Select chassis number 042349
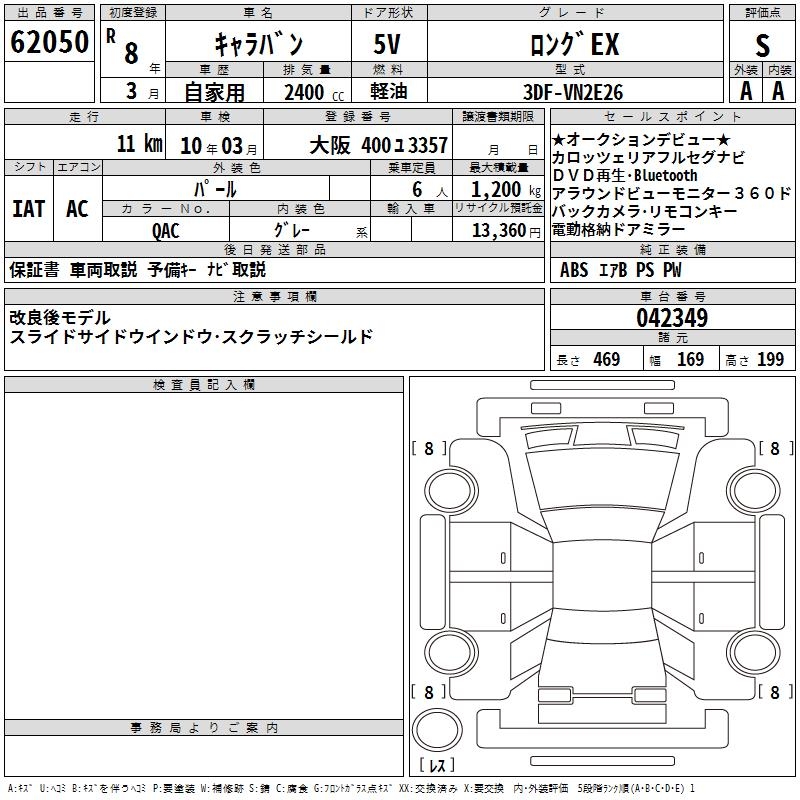The height and width of the screenshot is (800, 800). (x=672, y=318)
